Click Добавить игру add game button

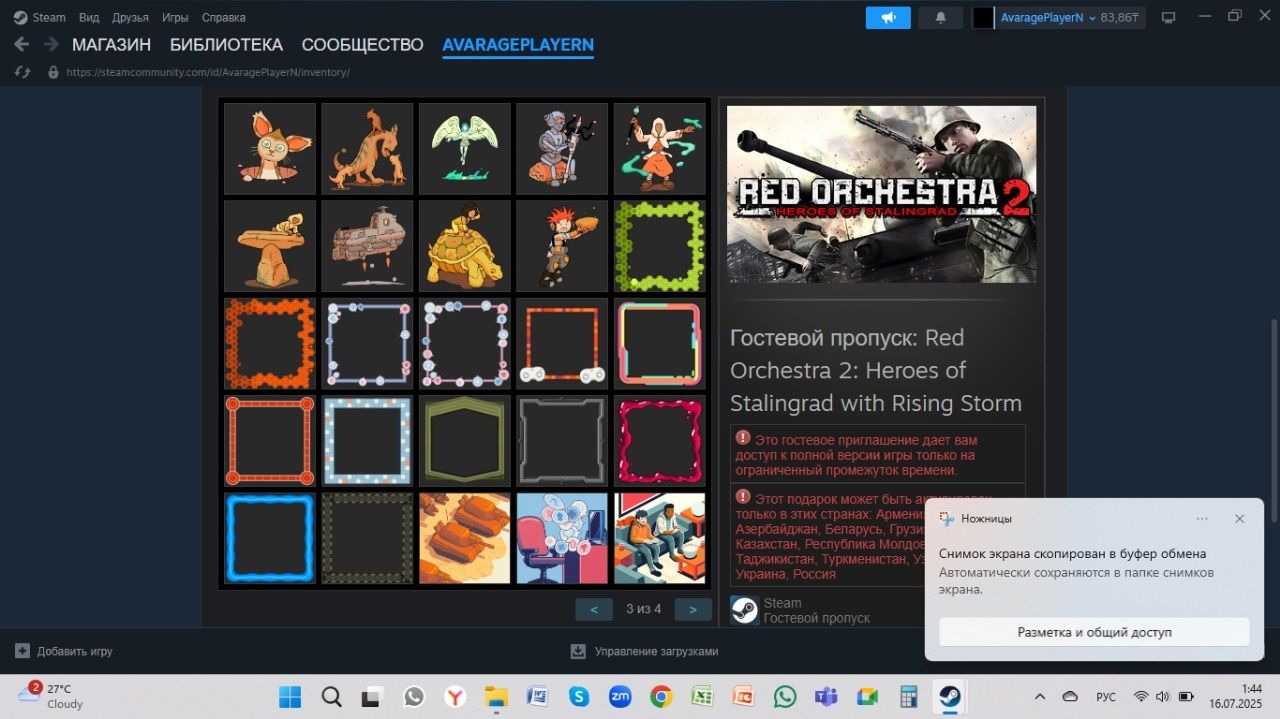coord(64,651)
